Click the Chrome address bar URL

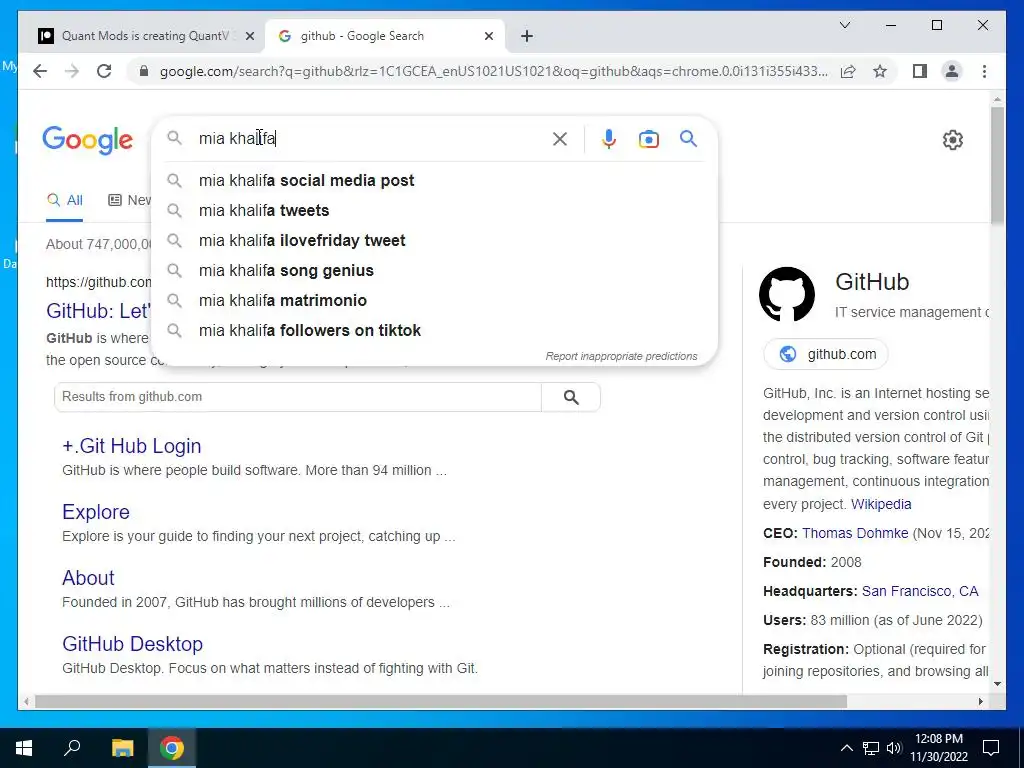(x=494, y=71)
